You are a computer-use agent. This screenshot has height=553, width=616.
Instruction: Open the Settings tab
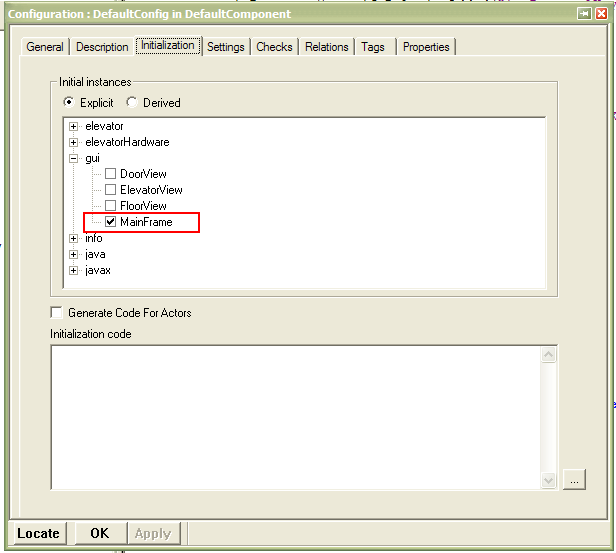click(226, 47)
